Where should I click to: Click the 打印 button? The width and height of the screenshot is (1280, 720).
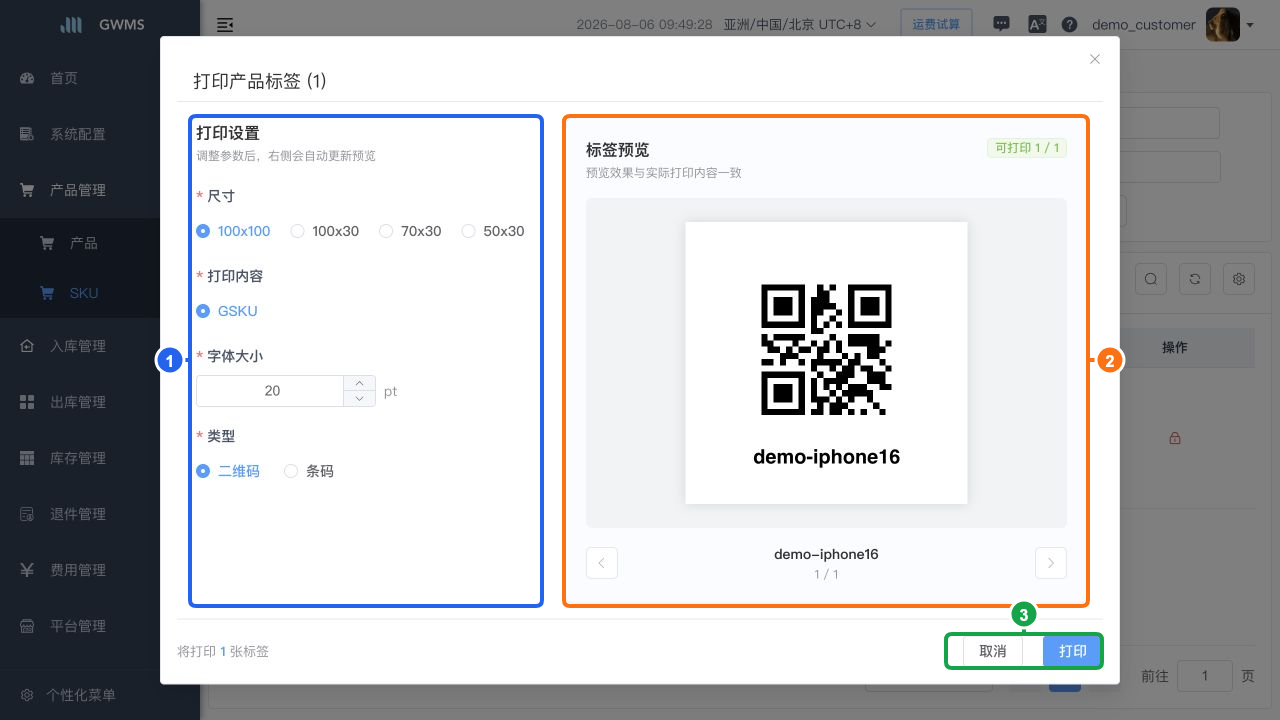point(1072,651)
